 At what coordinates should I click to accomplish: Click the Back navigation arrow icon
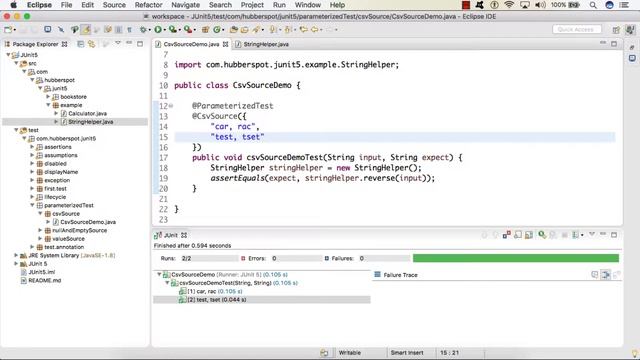coord(314,29)
